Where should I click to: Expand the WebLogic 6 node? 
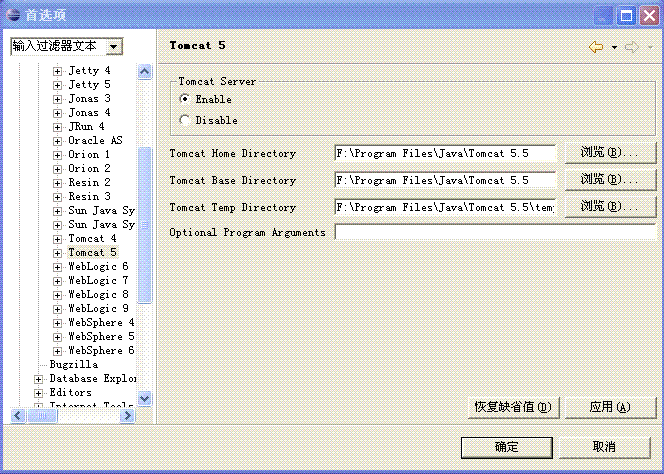57,267
